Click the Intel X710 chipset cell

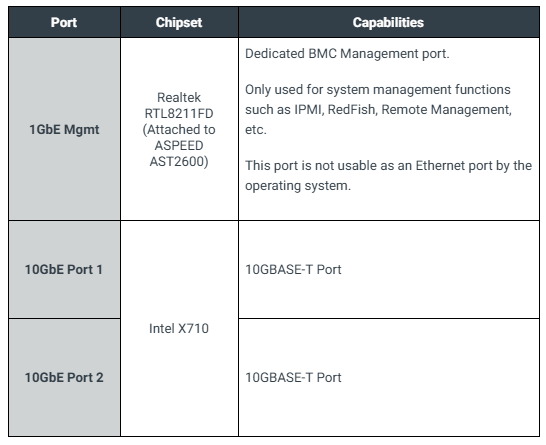[x=179, y=328]
